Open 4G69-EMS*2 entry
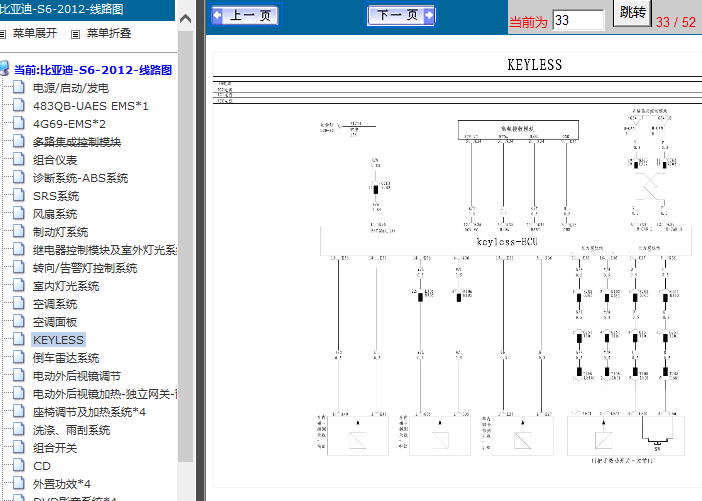Screen dimensions: 702x501 (x=69, y=124)
